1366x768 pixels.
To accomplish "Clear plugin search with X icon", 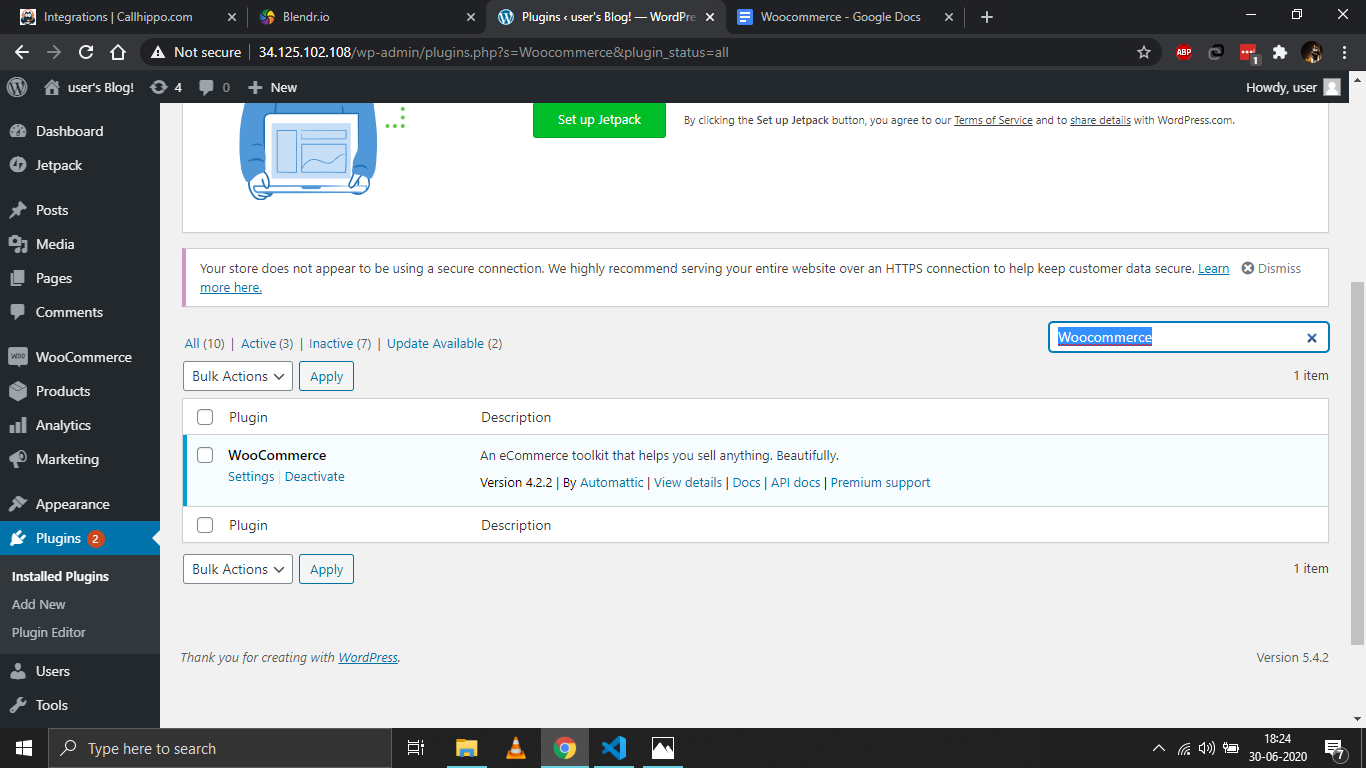I will (1312, 338).
